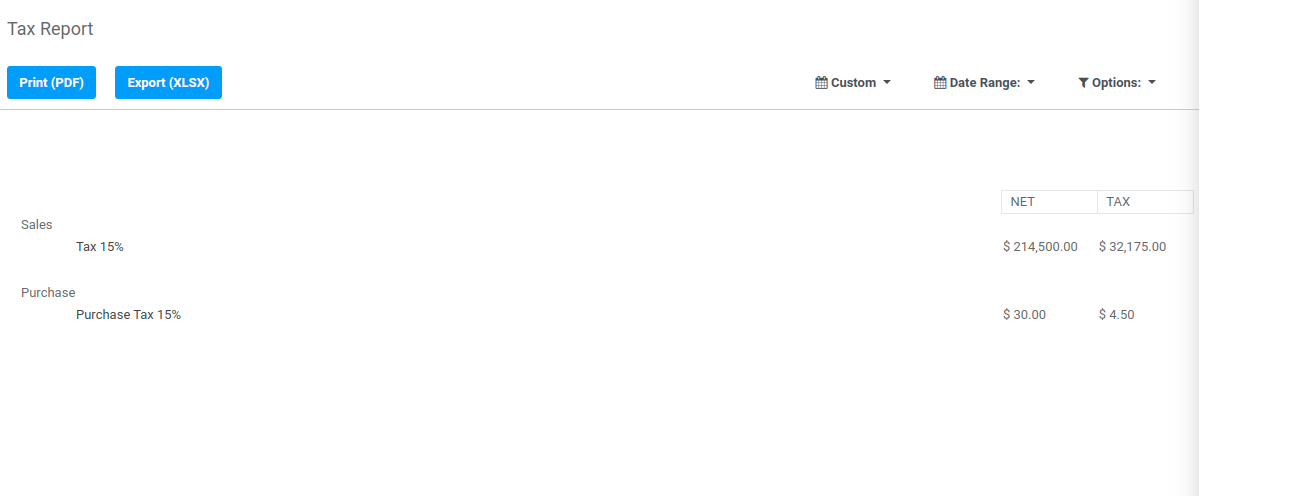
Task: Click the $ 214,500.00 net amount
Action: point(1040,247)
